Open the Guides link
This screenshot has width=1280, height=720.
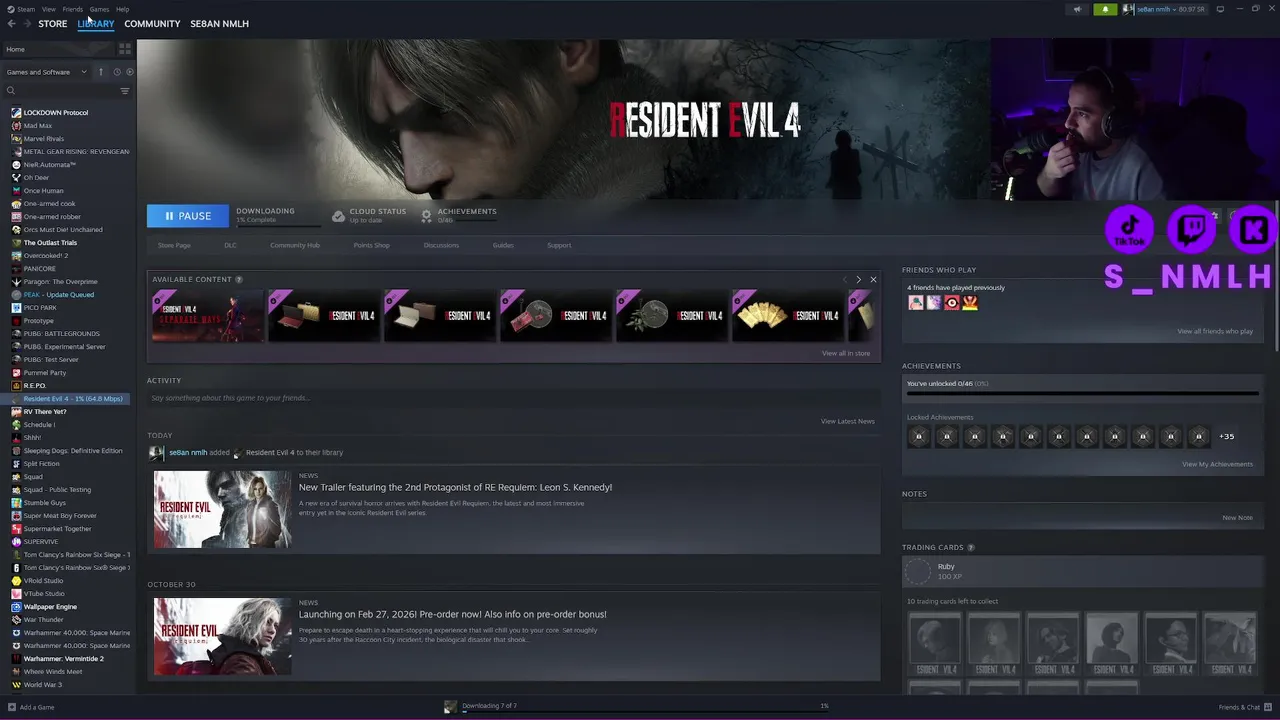[x=503, y=245]
